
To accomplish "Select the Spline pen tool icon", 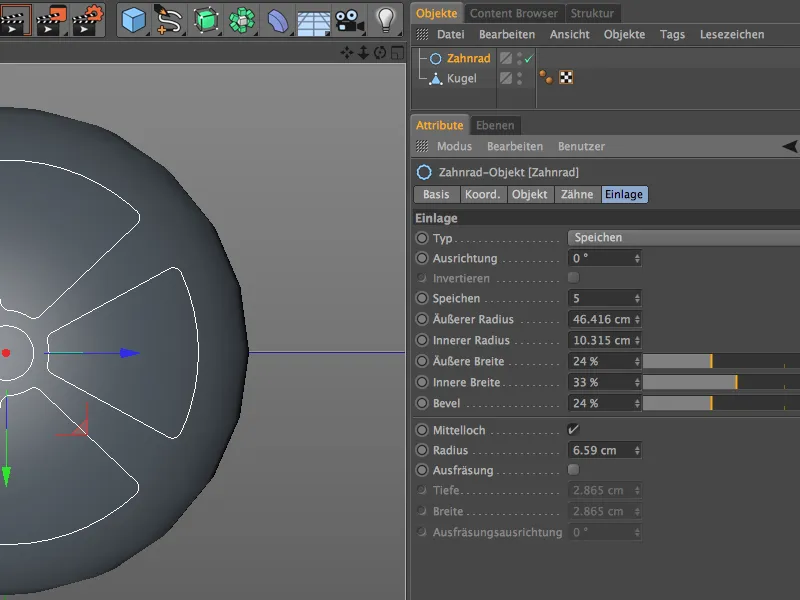I will click(168, 20).
